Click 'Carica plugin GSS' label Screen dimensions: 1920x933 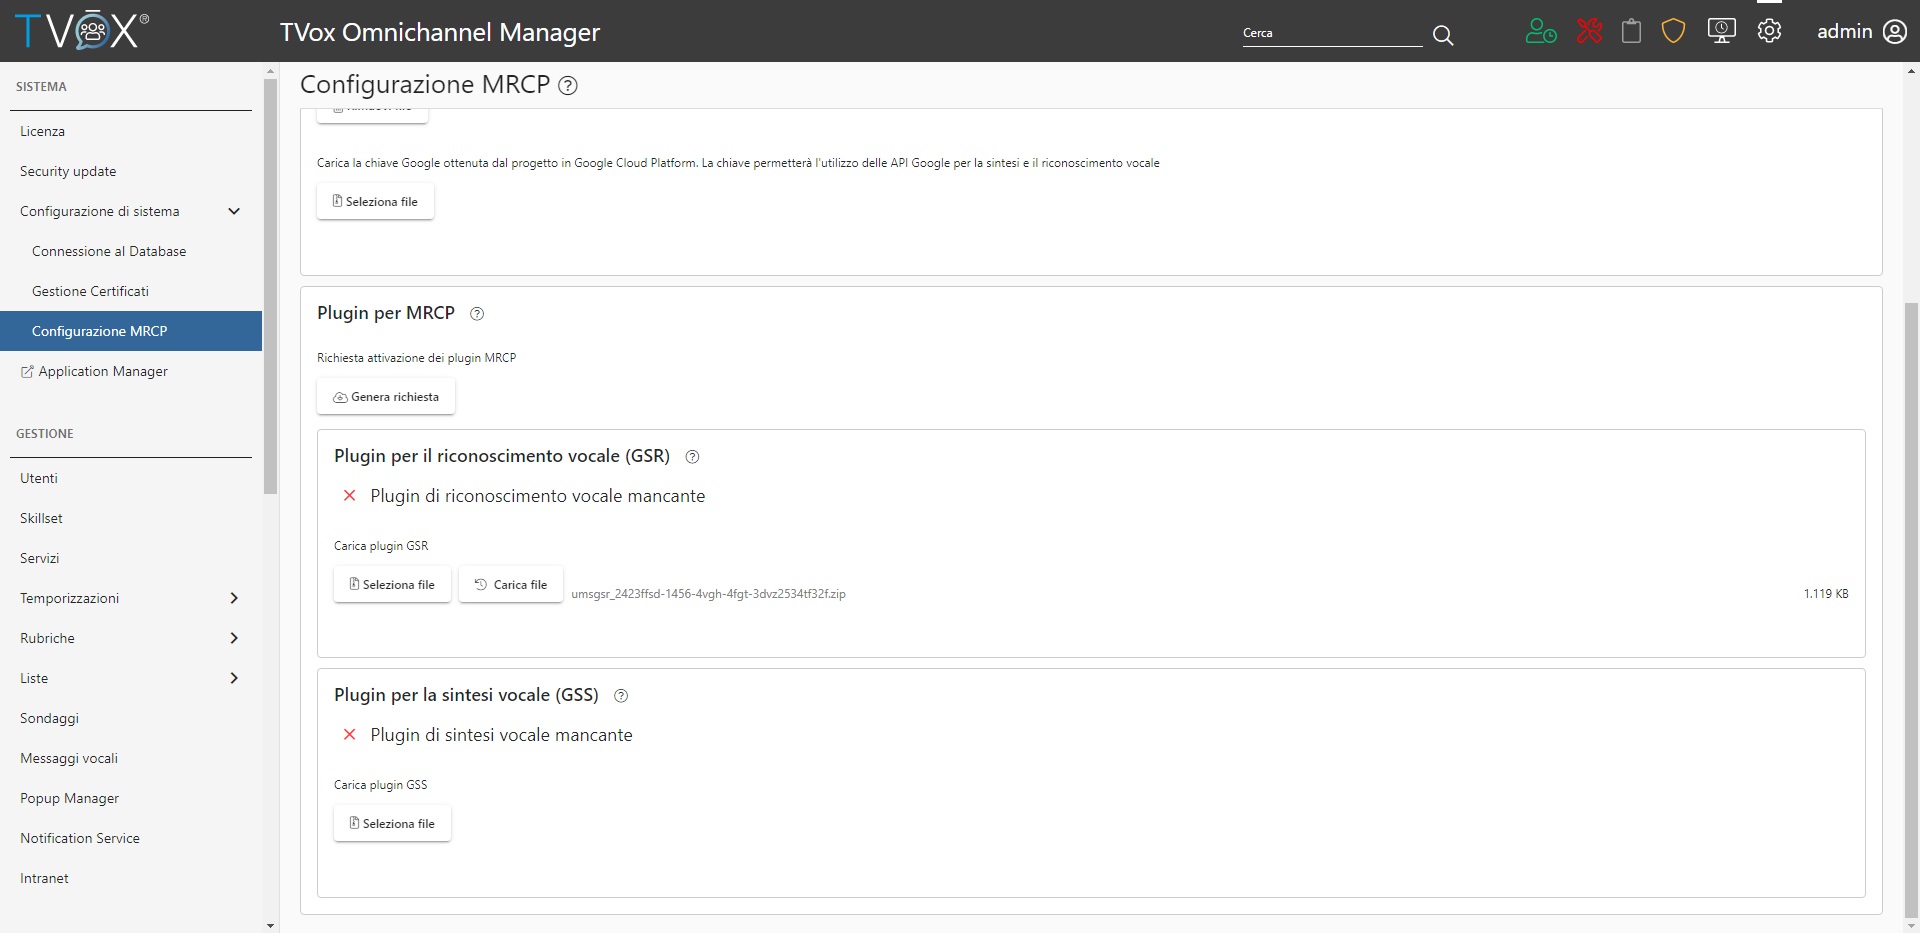[x=380, y=785]
